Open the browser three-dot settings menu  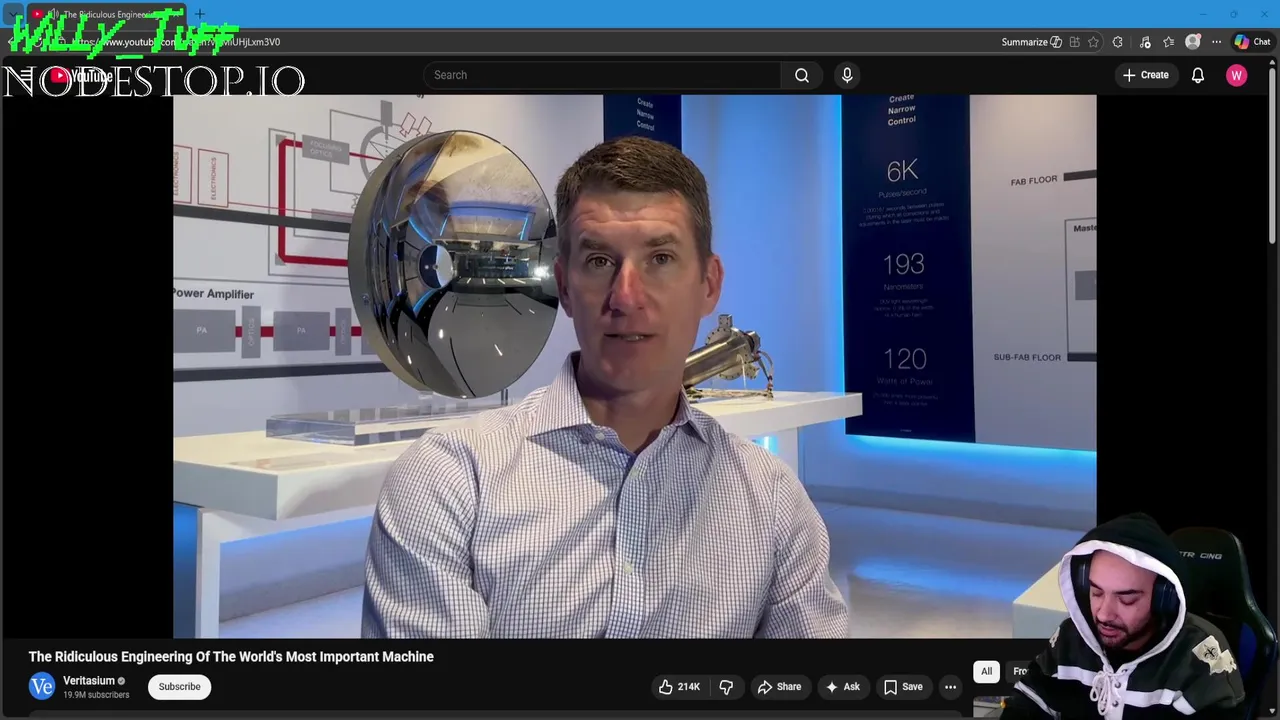tap(1216, 42)
